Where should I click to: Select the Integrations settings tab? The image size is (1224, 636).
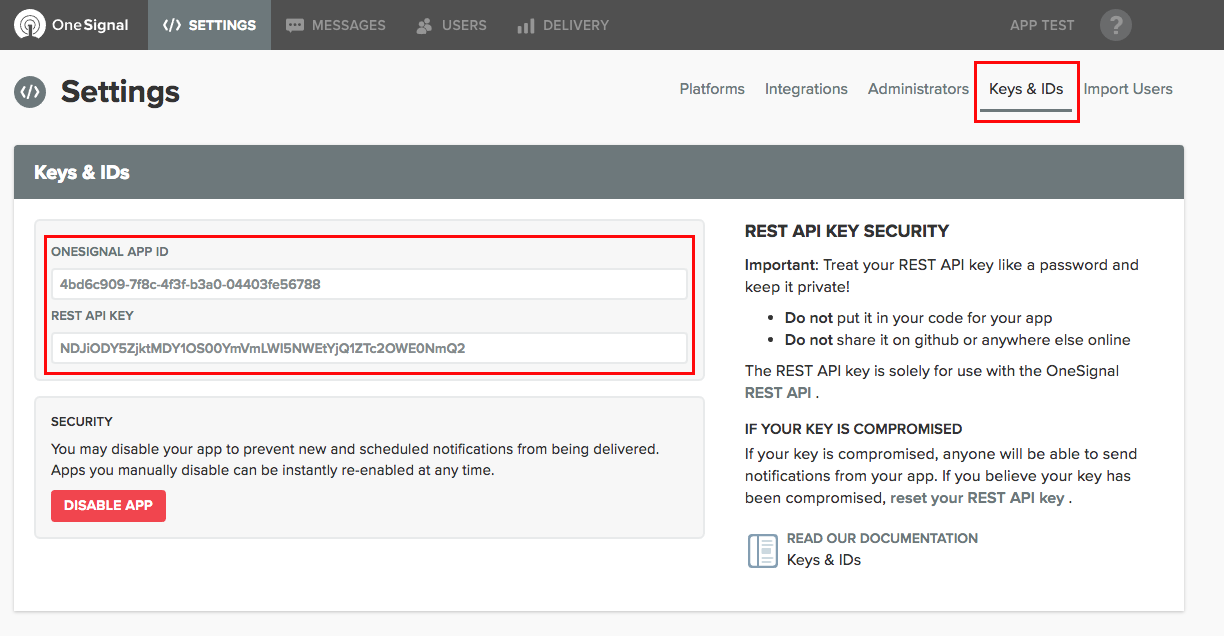(x=806, y=89)
